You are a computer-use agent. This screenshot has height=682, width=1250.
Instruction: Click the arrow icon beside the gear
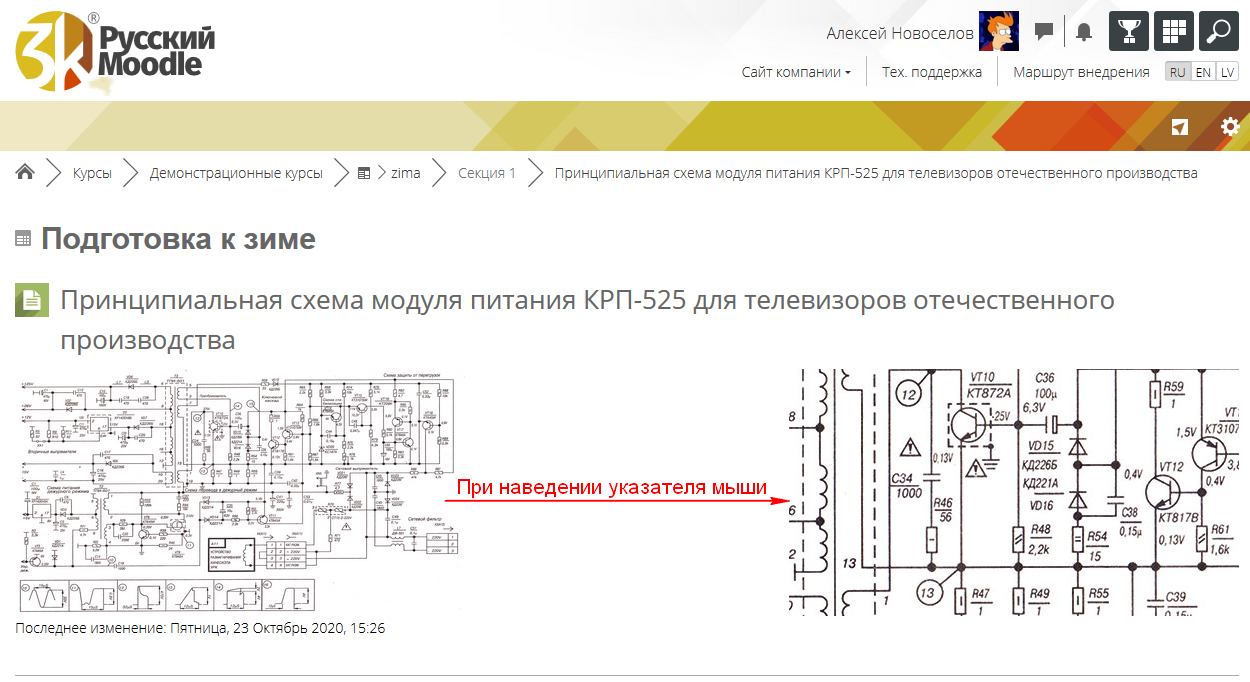click(1181, 127)
